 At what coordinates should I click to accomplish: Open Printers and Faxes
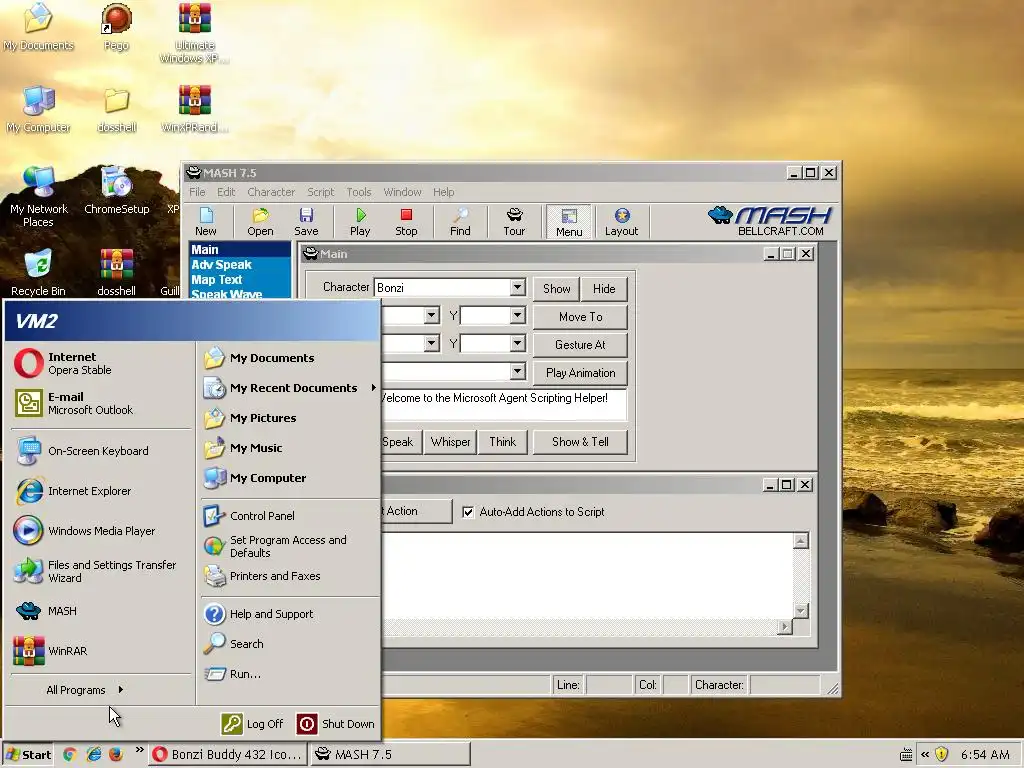pos(290,576)
